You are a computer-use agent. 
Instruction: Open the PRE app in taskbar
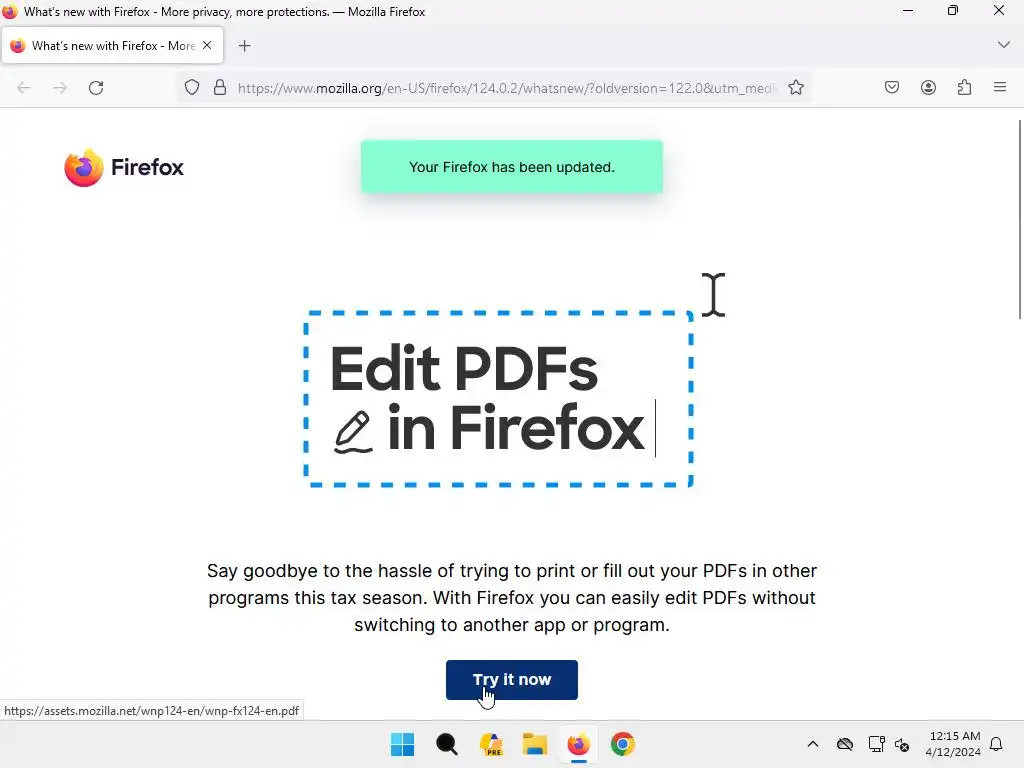pyautogui.click(x=491, y=744)
